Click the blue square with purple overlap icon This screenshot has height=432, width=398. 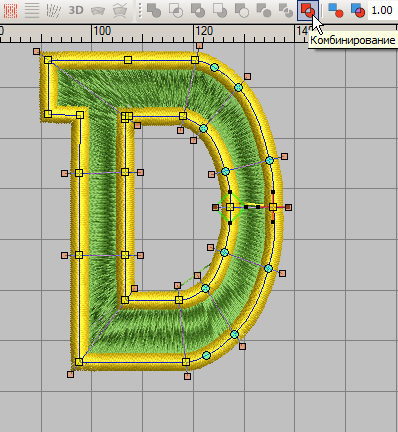click(357, 10)
